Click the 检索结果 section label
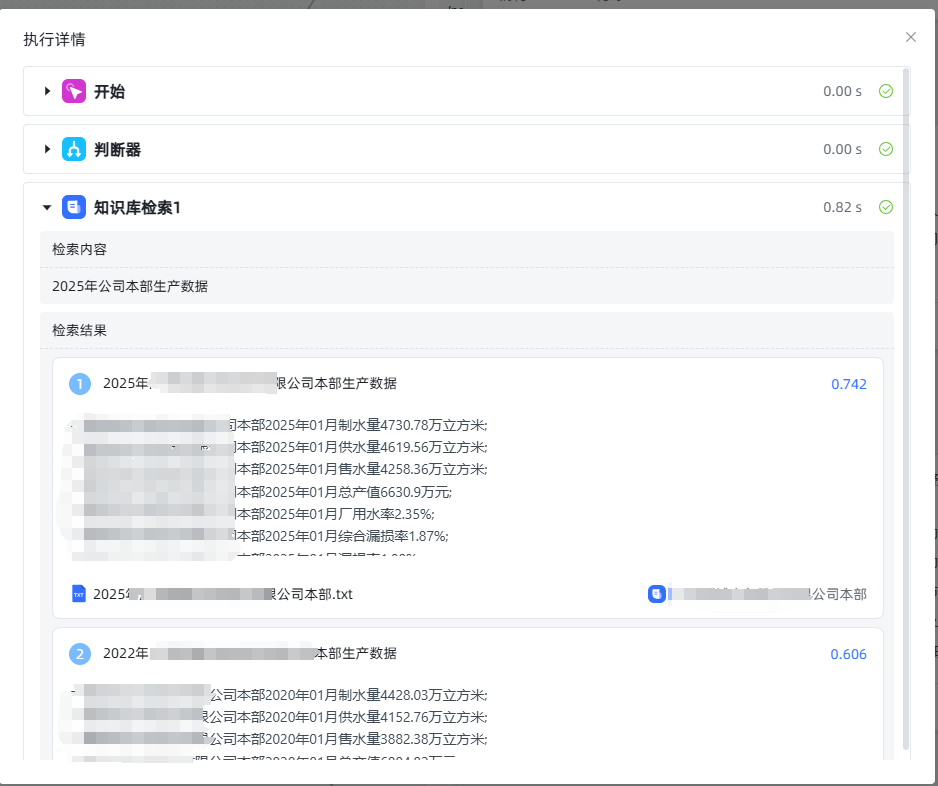This screenshot has height=786, width=938. click(80, 330)
